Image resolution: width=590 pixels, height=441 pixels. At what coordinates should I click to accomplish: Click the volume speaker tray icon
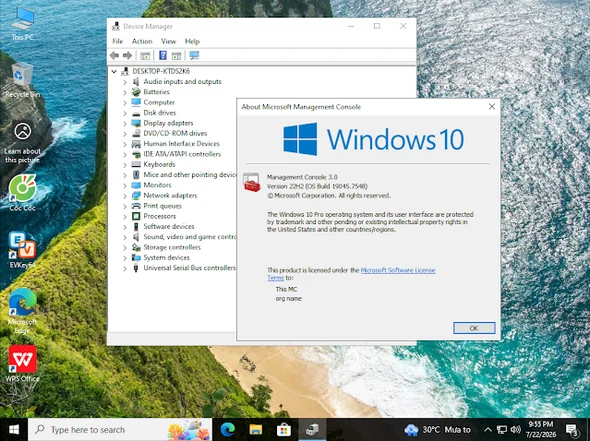tap(516, 429)
